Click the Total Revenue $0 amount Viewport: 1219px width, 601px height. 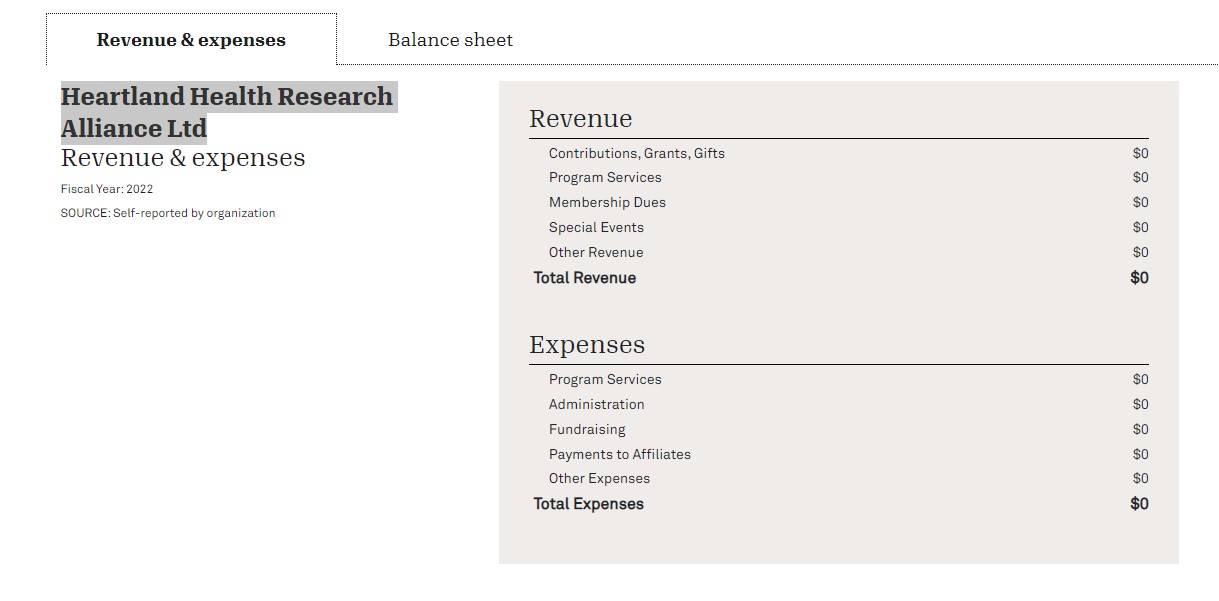click(x=1139, y=278)
